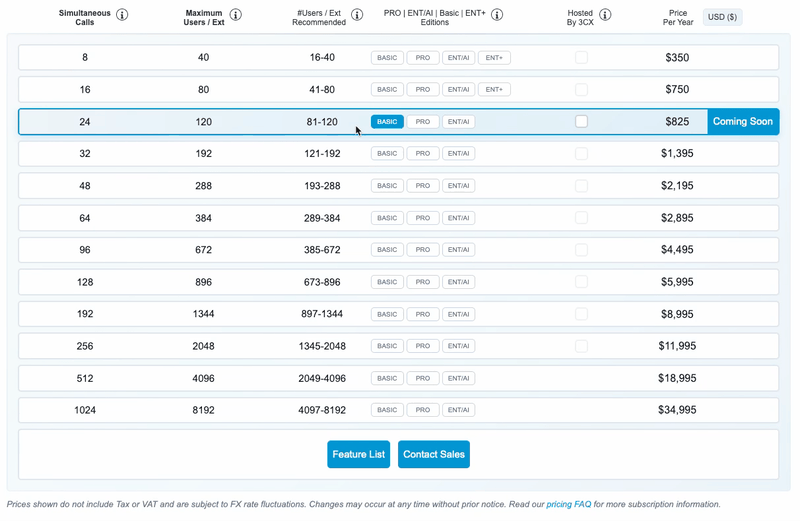This screenshot has height=521, width=800.
Task: Click the Contact Sales button
Action: [x=434, y=454]
